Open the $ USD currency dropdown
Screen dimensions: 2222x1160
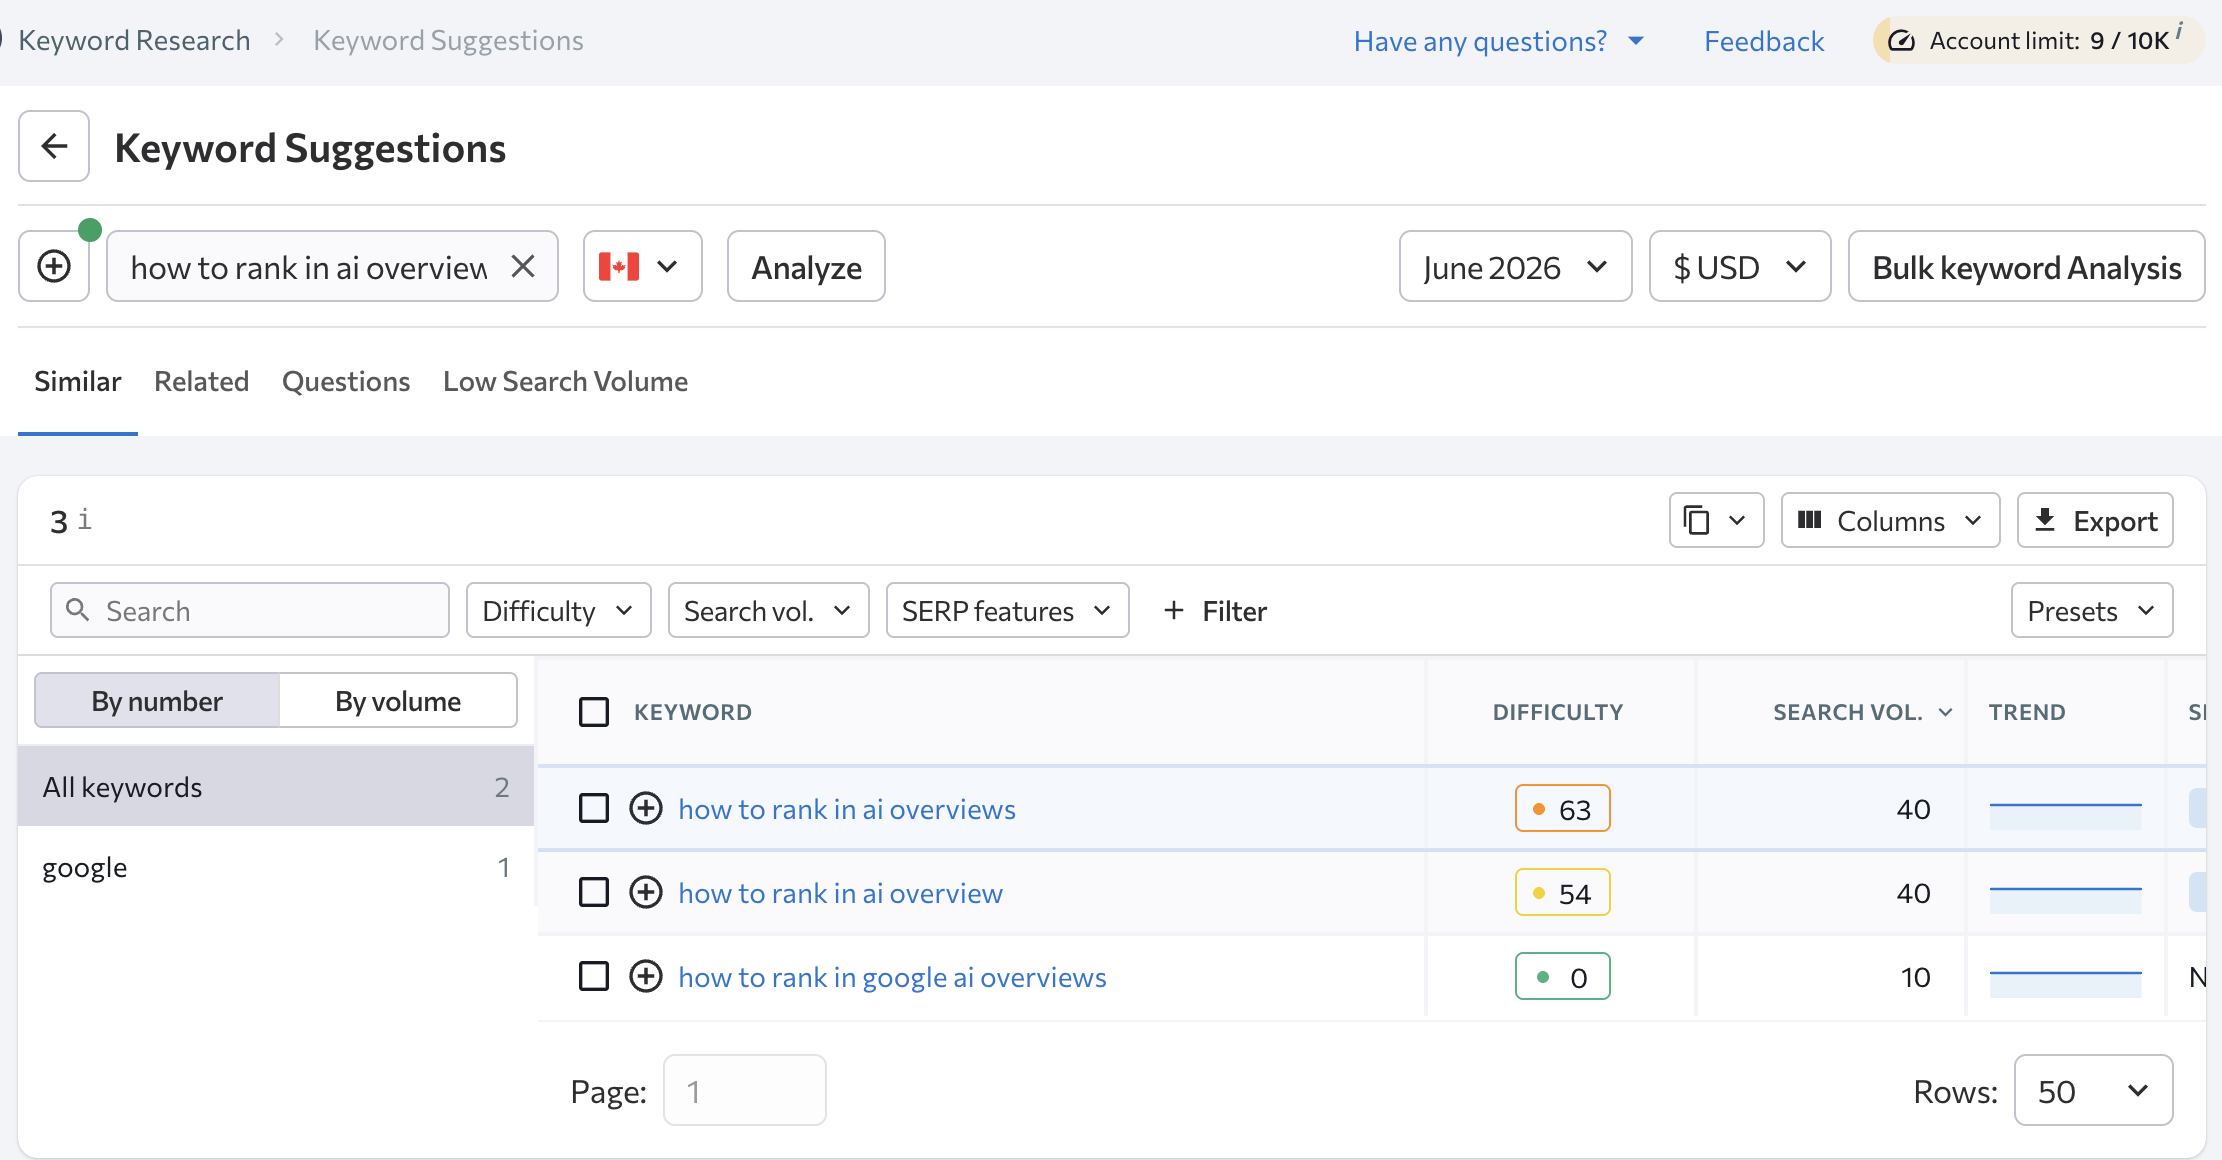pyautogui.click(x=1739, y=266)
